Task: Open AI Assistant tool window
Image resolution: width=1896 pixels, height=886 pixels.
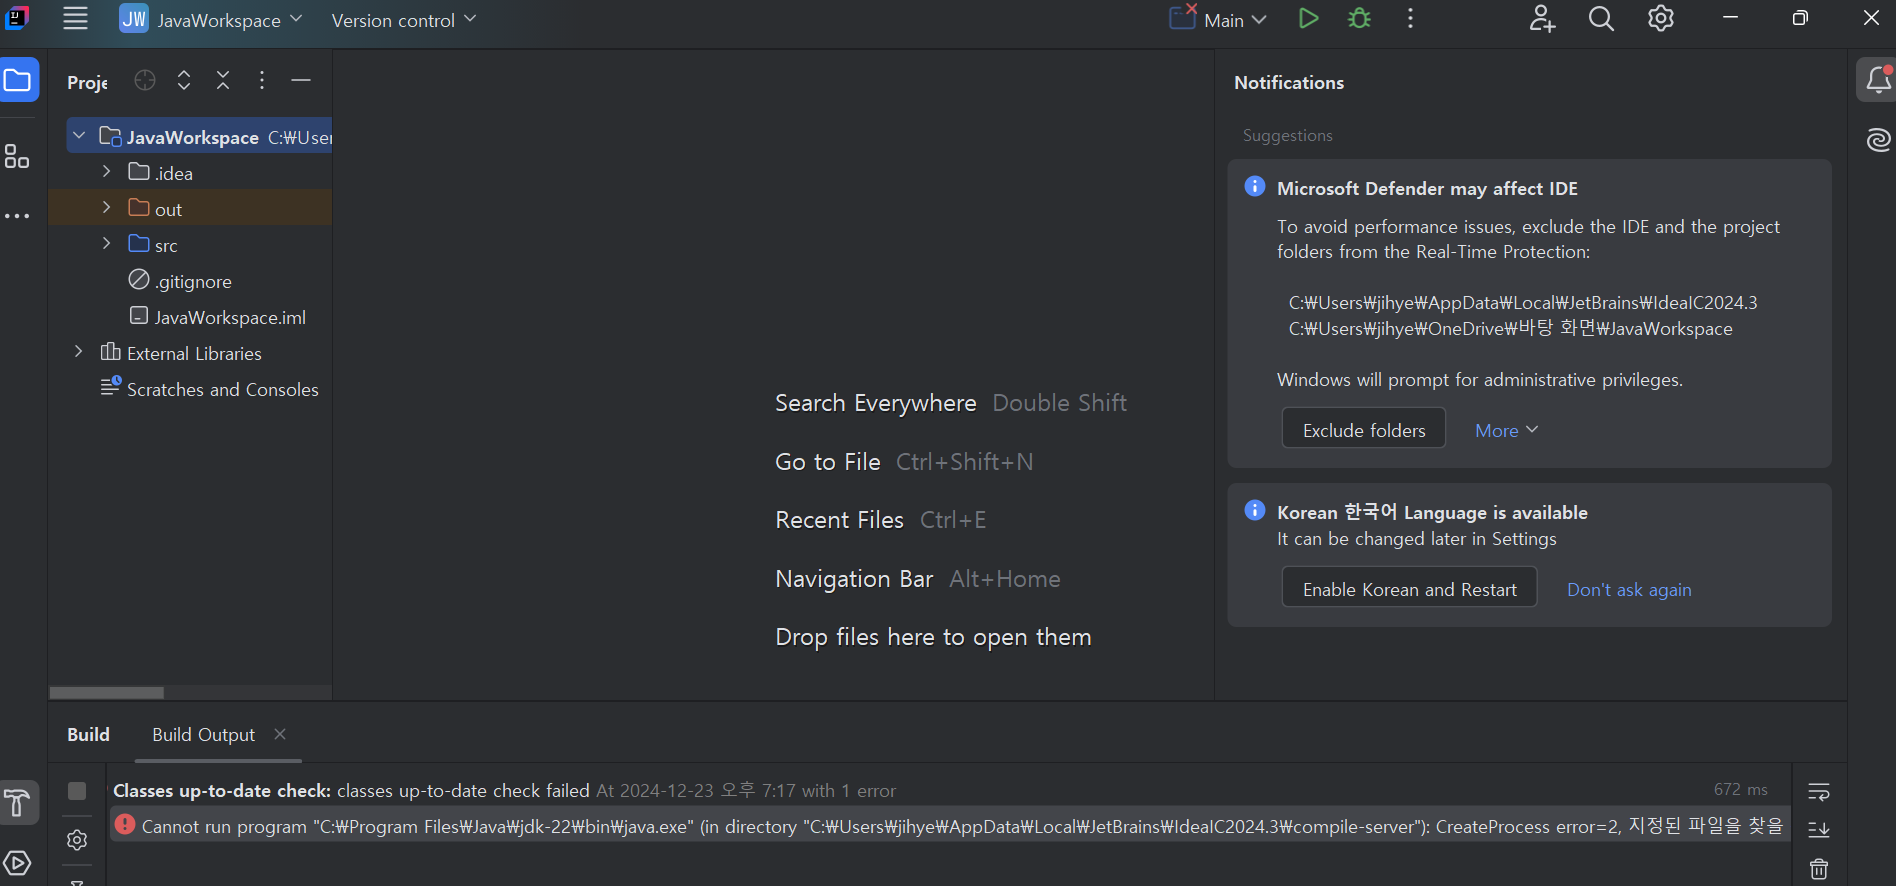Action: [1878, 140]
